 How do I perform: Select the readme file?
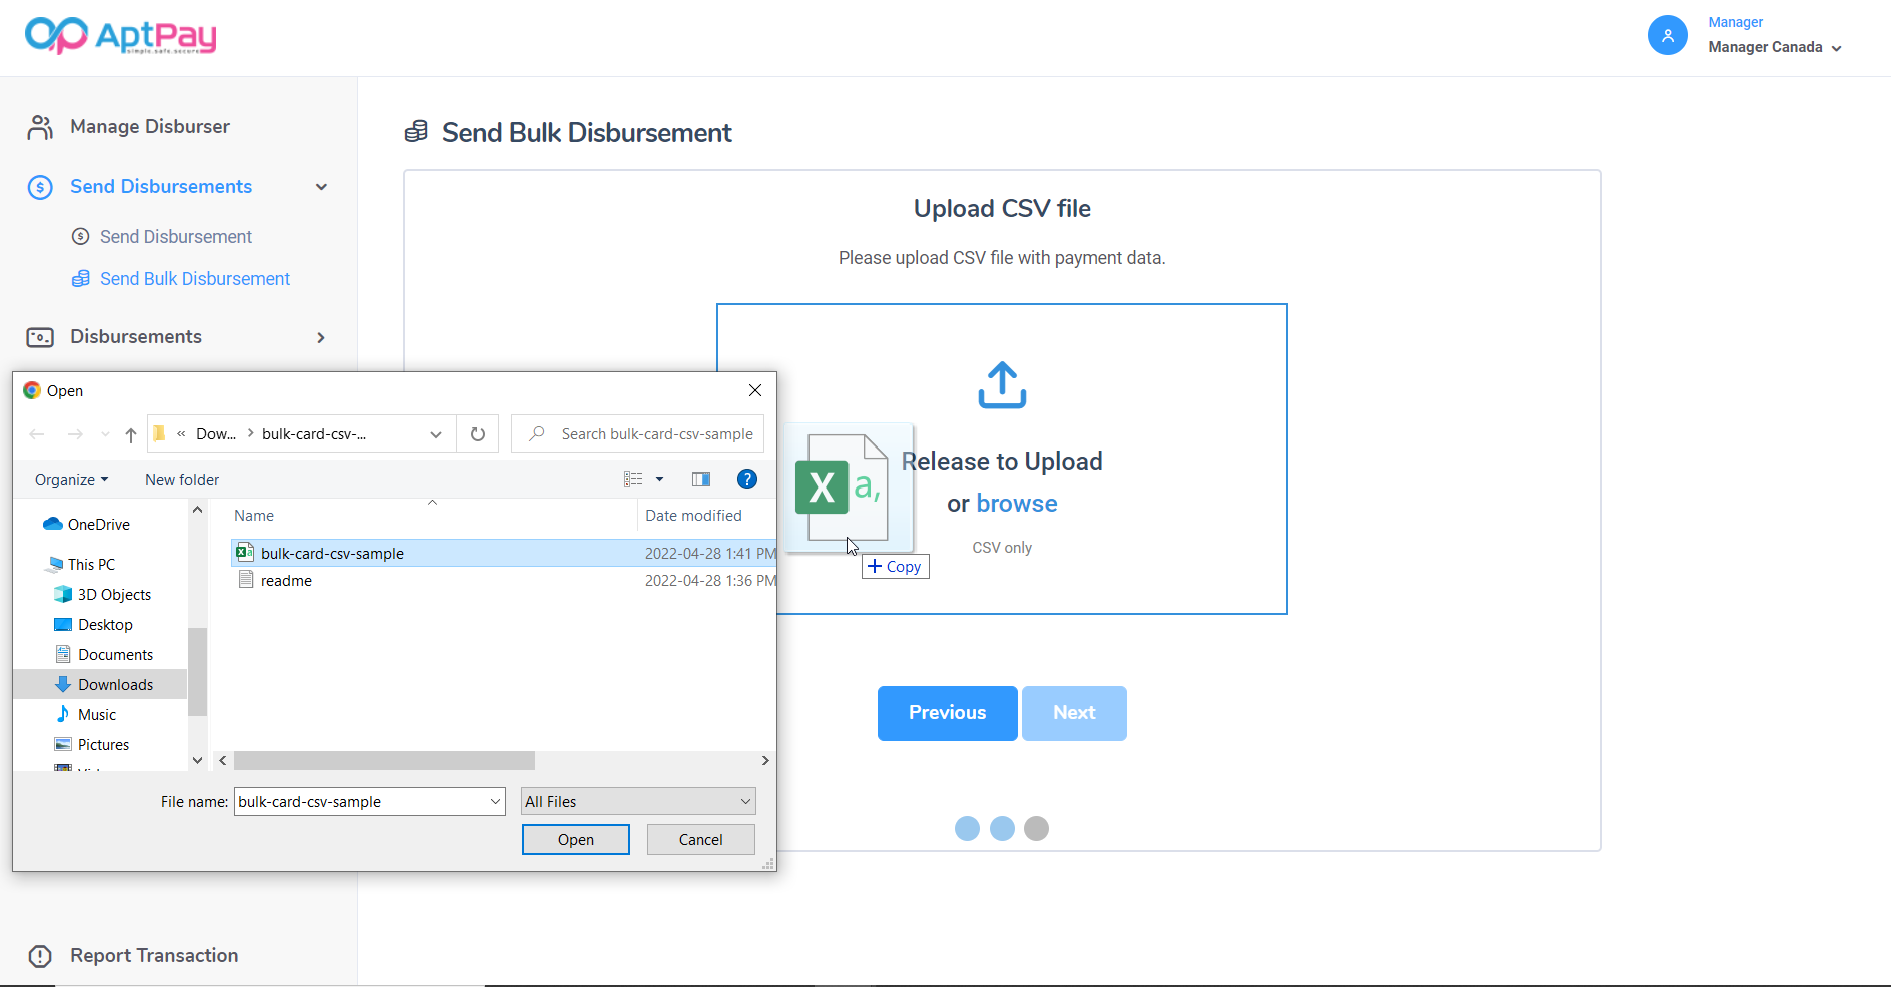286,581
